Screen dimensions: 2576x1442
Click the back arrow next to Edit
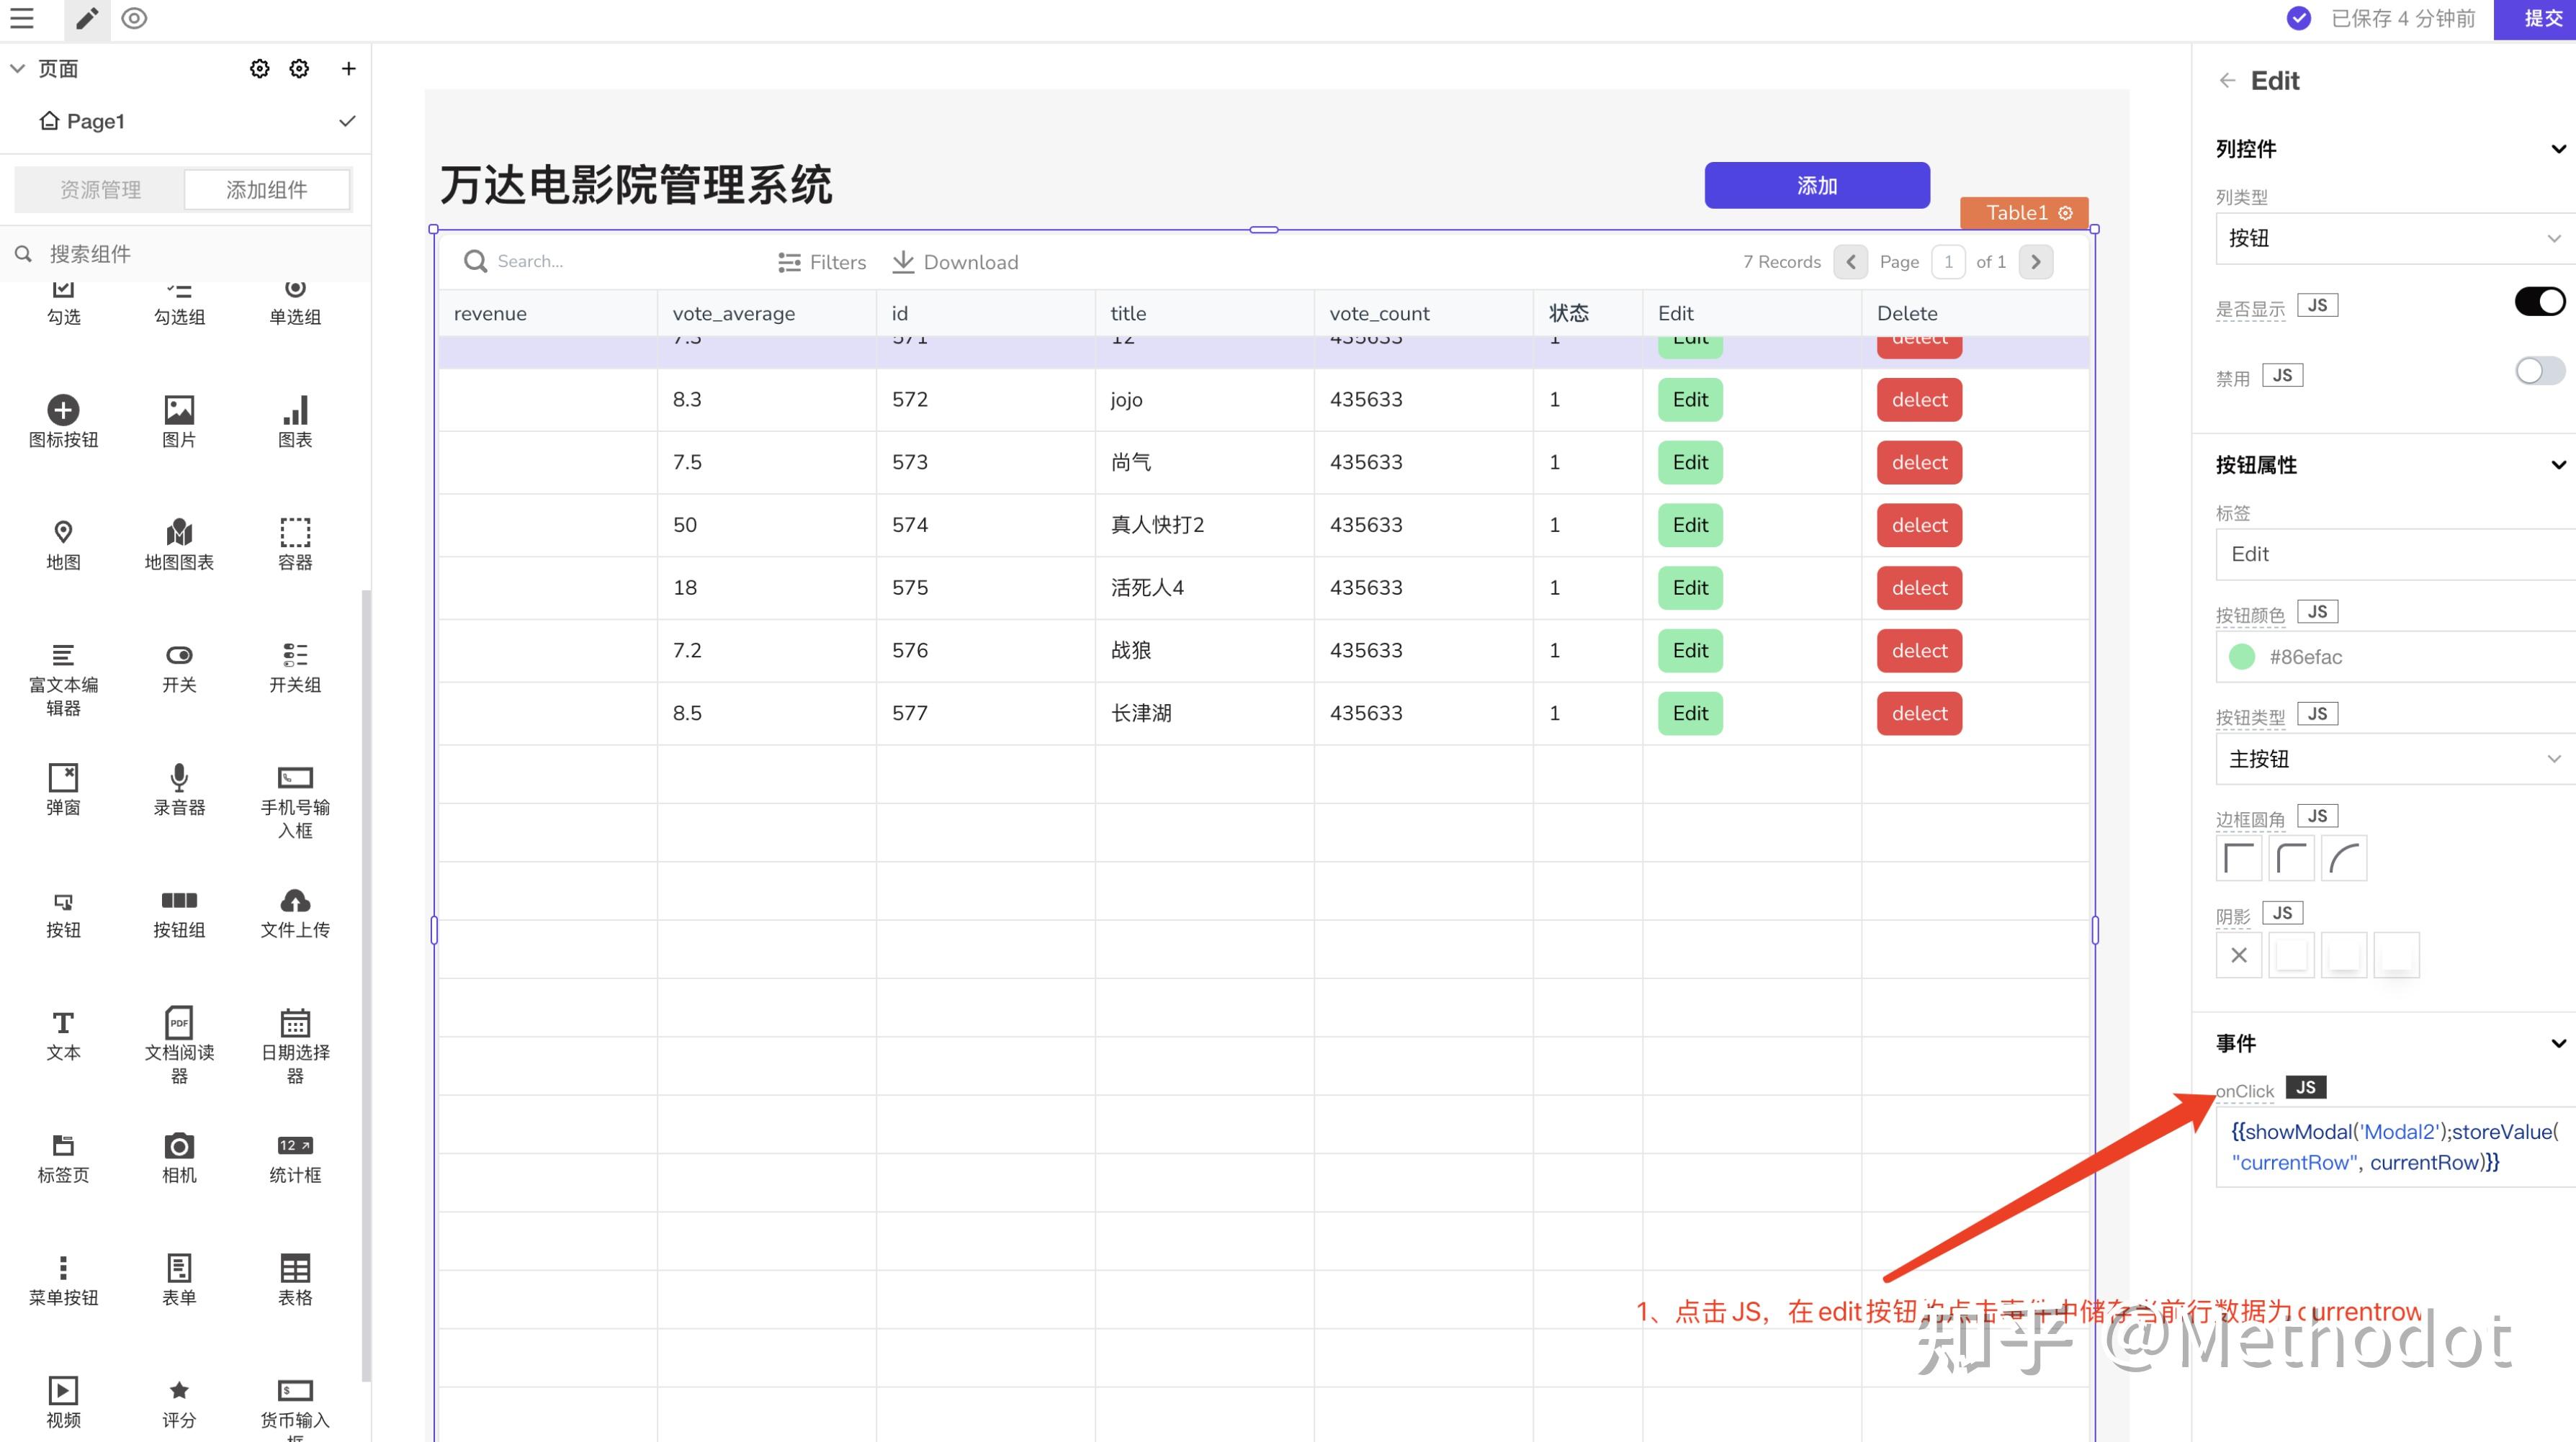point(2226,80)
